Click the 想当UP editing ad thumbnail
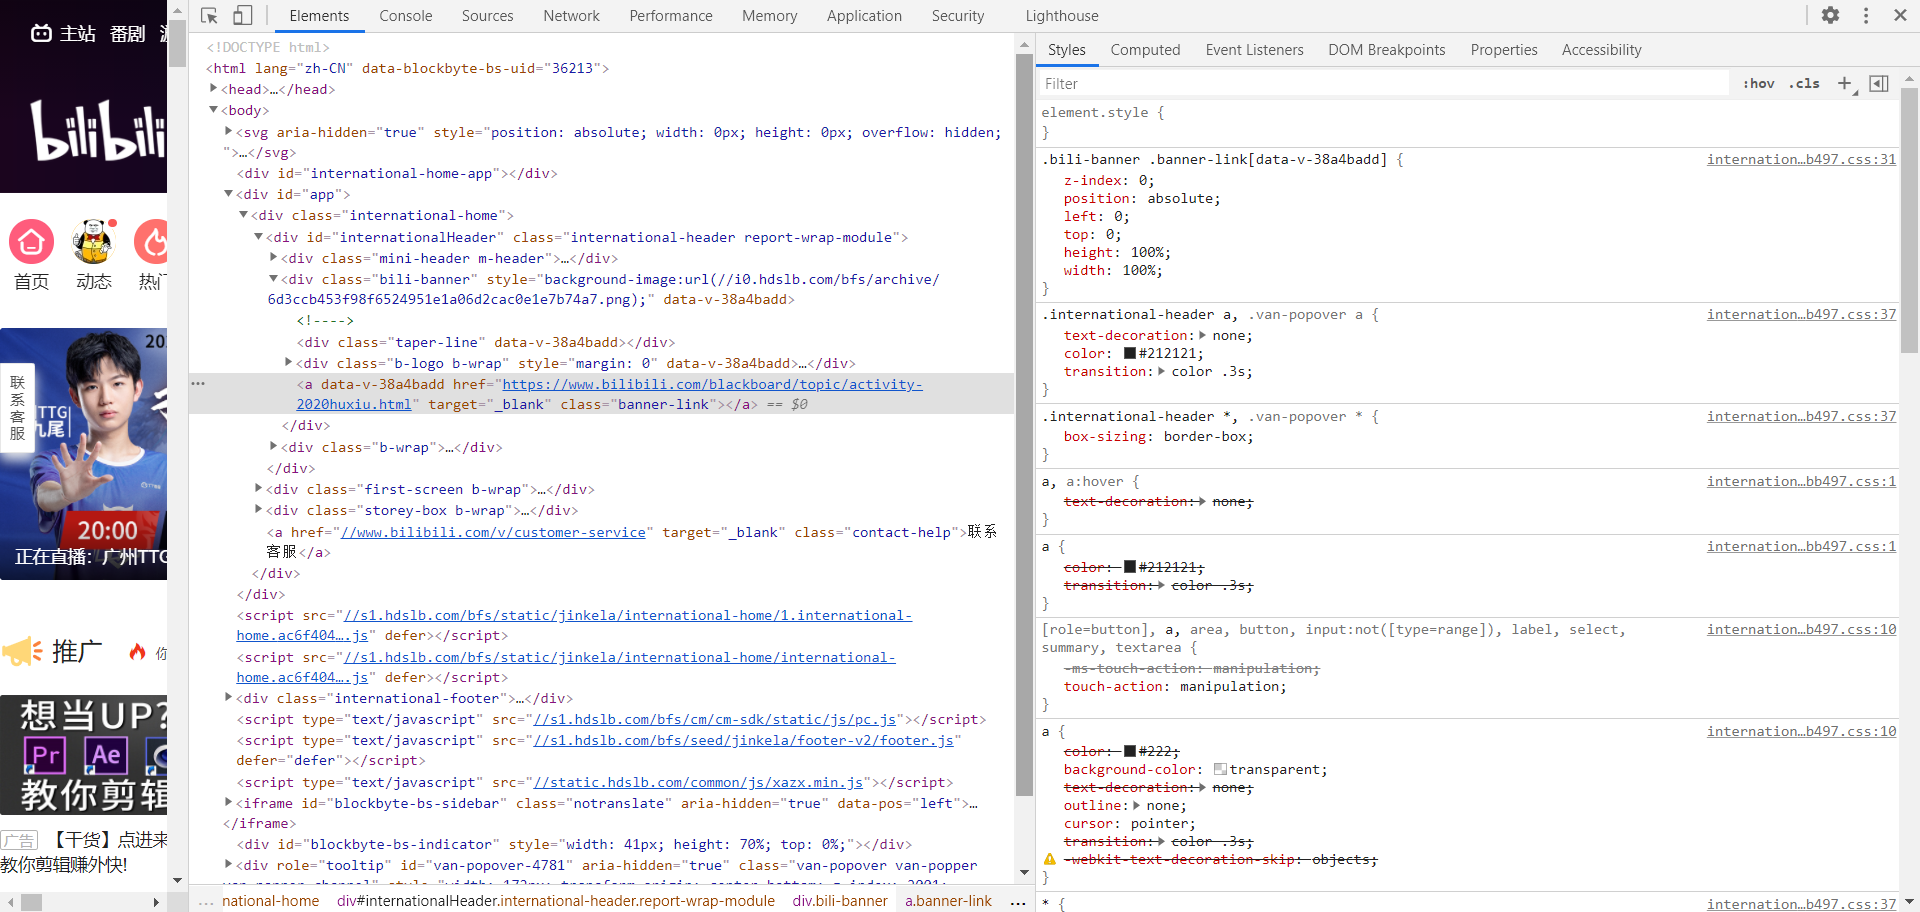Viewport: 1920px width, 912px height. coord(84,755)
